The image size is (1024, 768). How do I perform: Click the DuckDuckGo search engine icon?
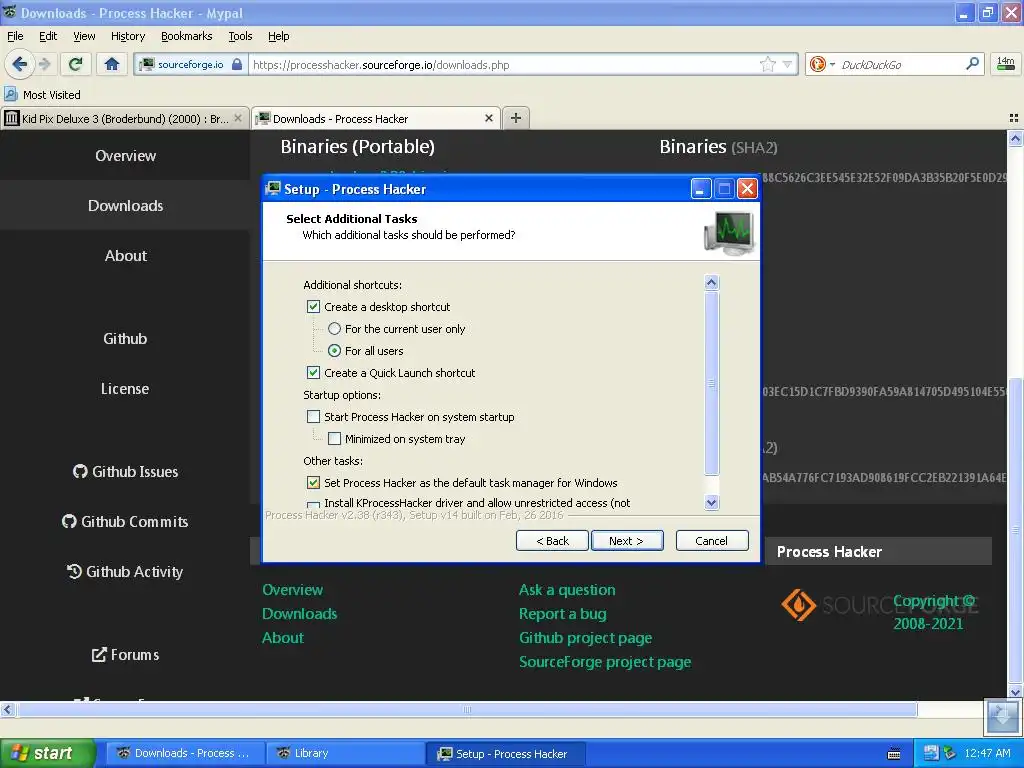[x=817, y=64]
